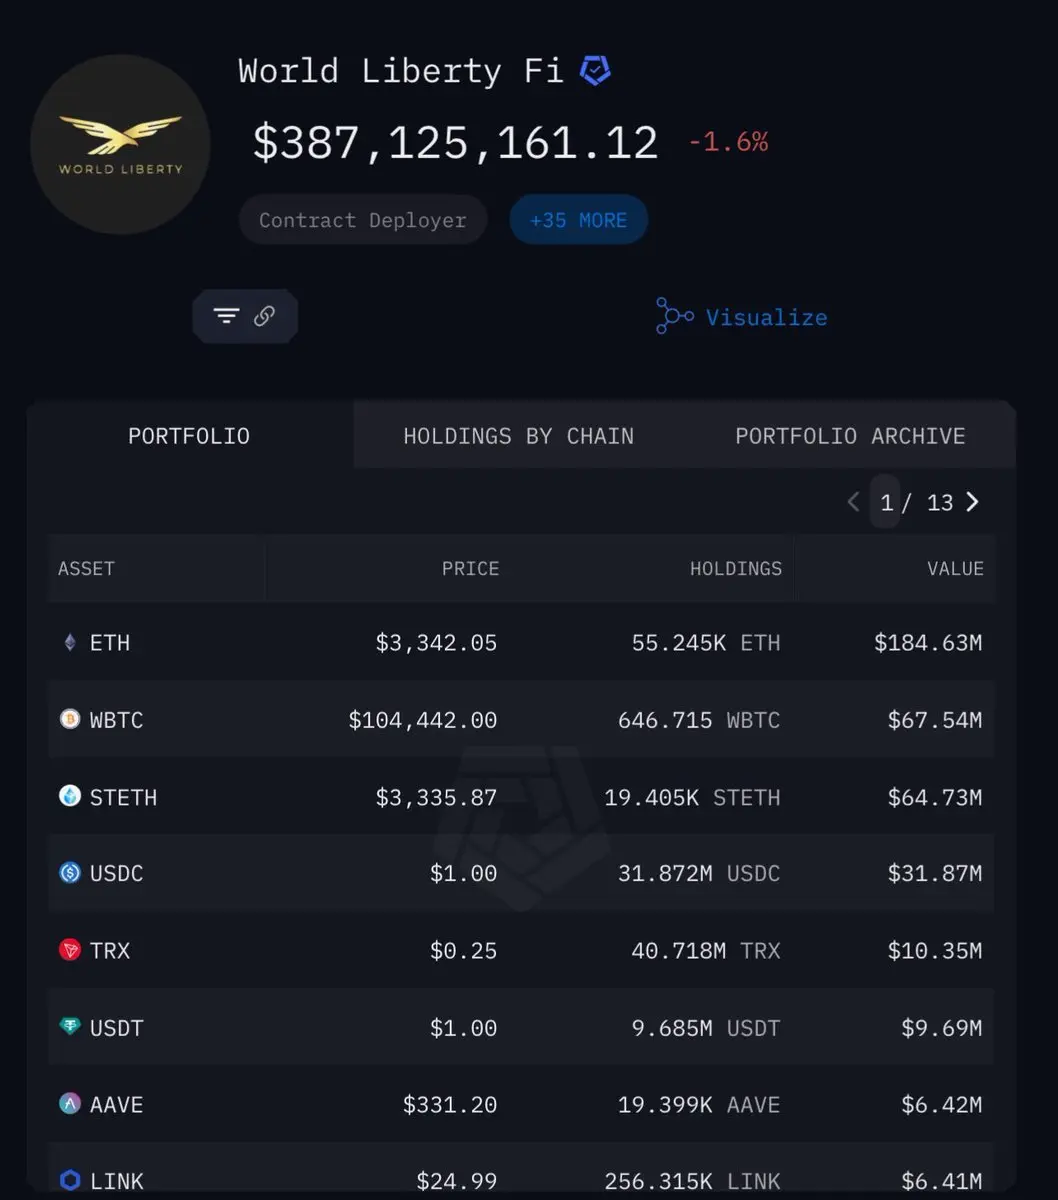
Task: Click the page number 1 input field
Action: (x=886, y=502)
